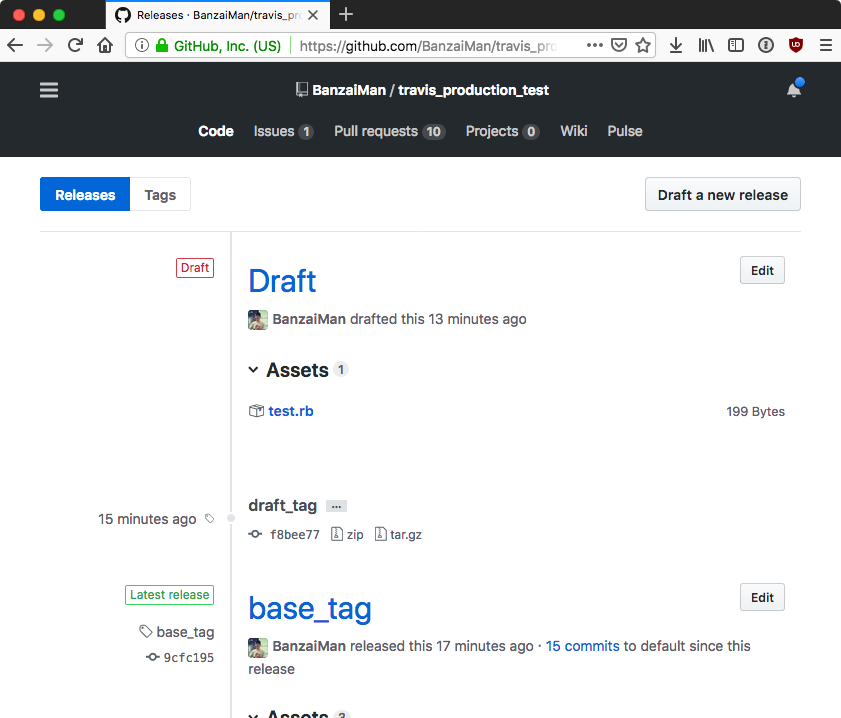The height and width of the screenshot is (718, 841).
Task: Open the GitHub notifications bell
Action: 793,90
